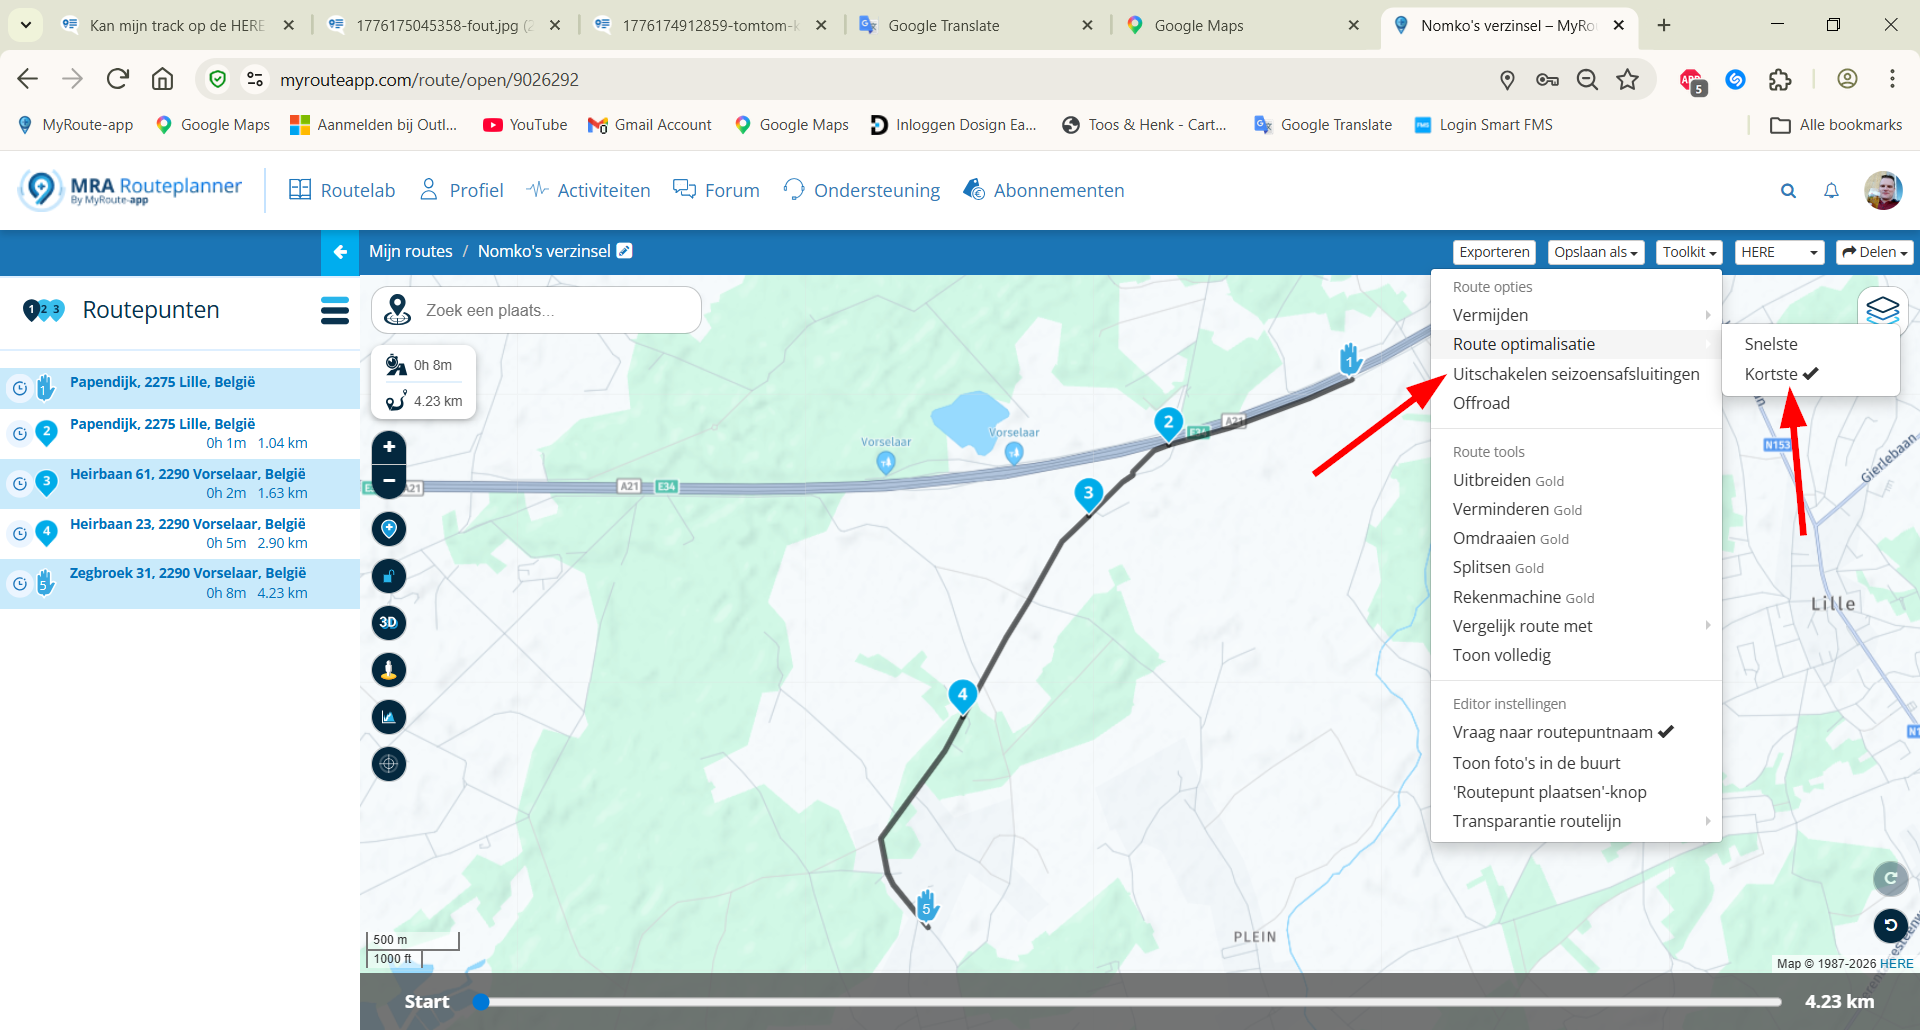Open the Toolkit dropdown
Viewport: 1920px width, 1030px height.
[1688, 252]
